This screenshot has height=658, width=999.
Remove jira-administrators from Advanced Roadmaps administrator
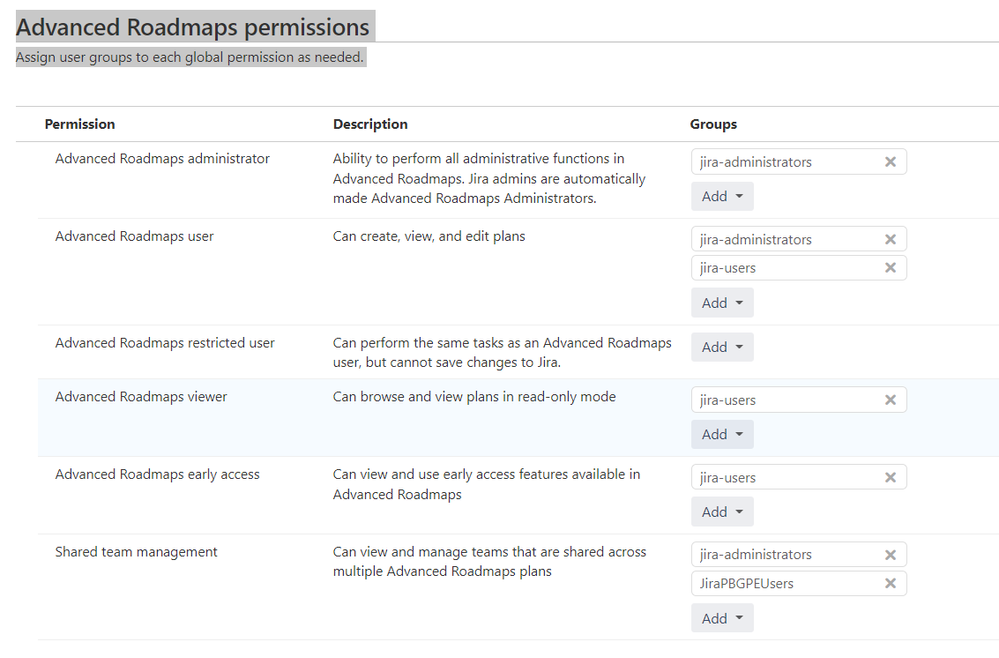point(890,162)
